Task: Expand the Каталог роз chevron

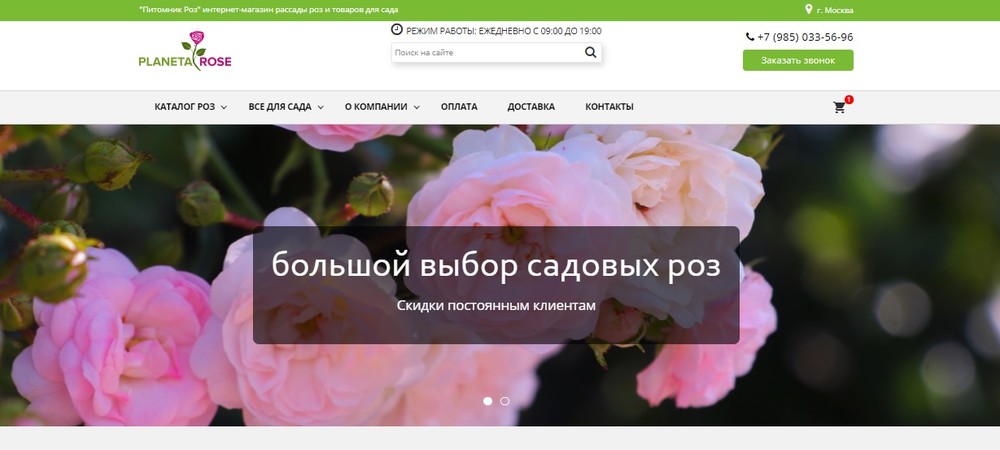Action: (224, 108)
